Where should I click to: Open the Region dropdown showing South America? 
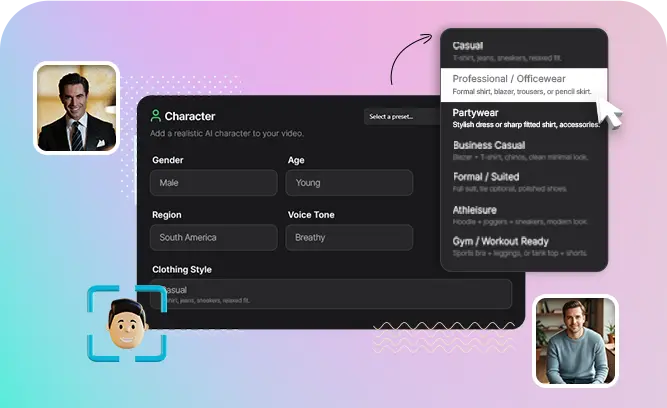(214, 237)
